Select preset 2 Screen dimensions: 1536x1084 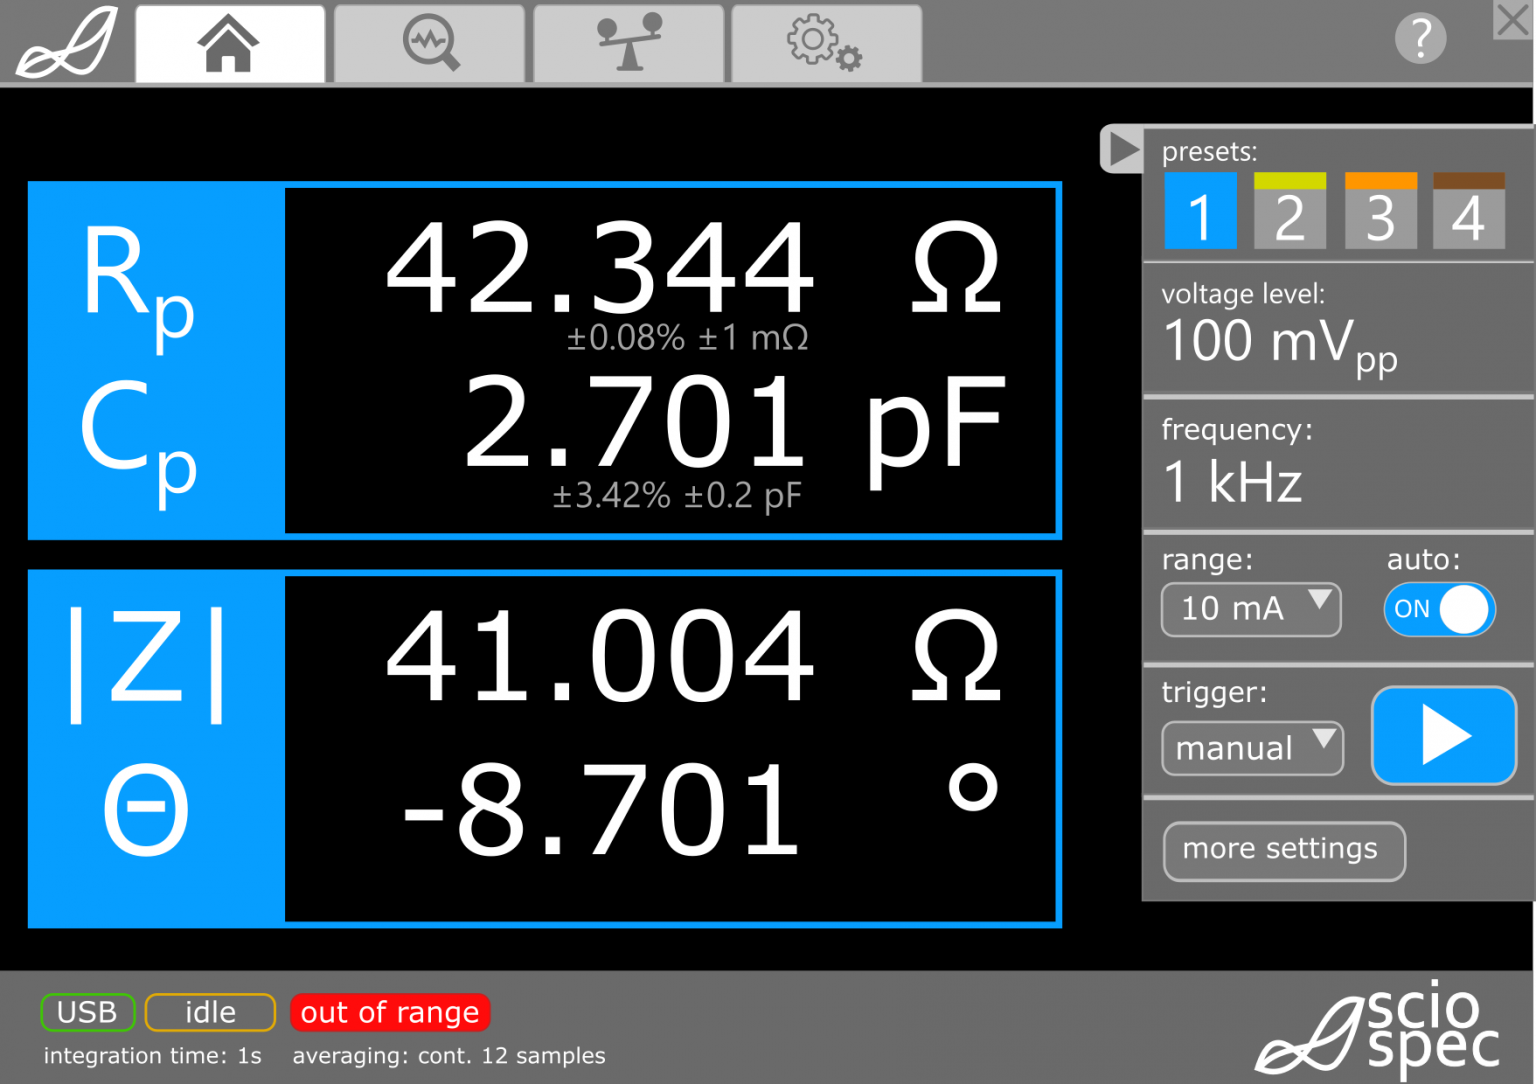pos(1289,211)
